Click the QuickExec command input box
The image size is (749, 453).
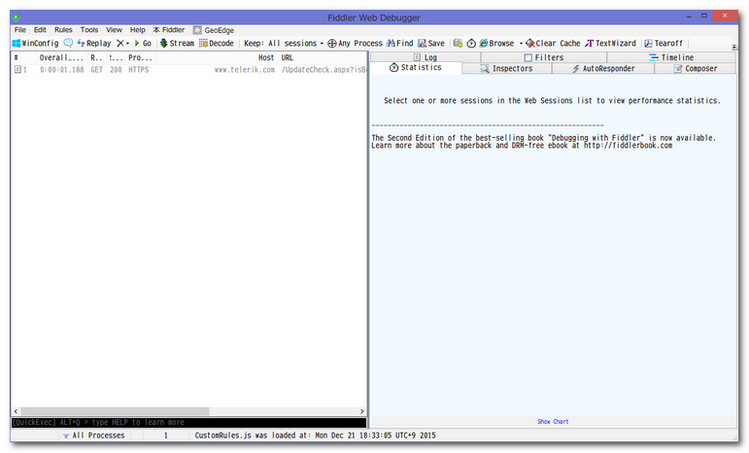click(189, 422)
